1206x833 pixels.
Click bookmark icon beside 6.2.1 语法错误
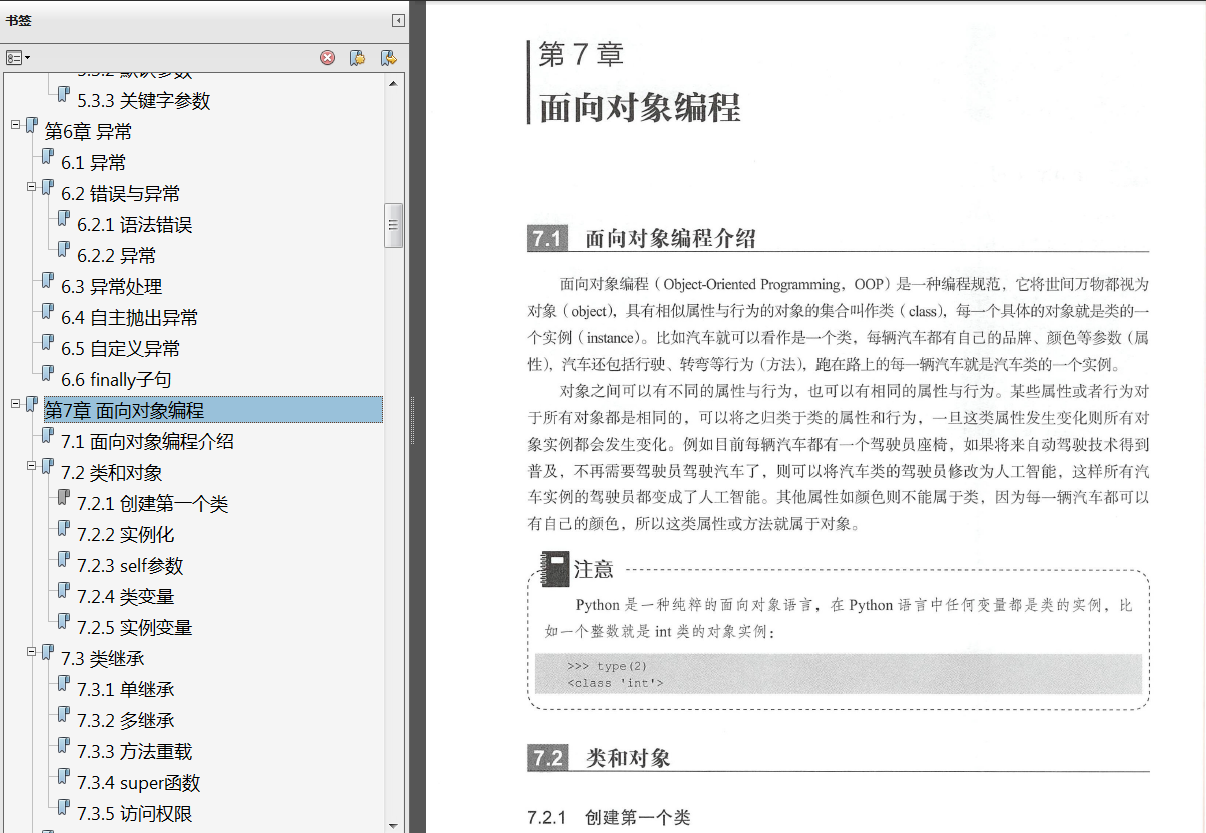64,220
